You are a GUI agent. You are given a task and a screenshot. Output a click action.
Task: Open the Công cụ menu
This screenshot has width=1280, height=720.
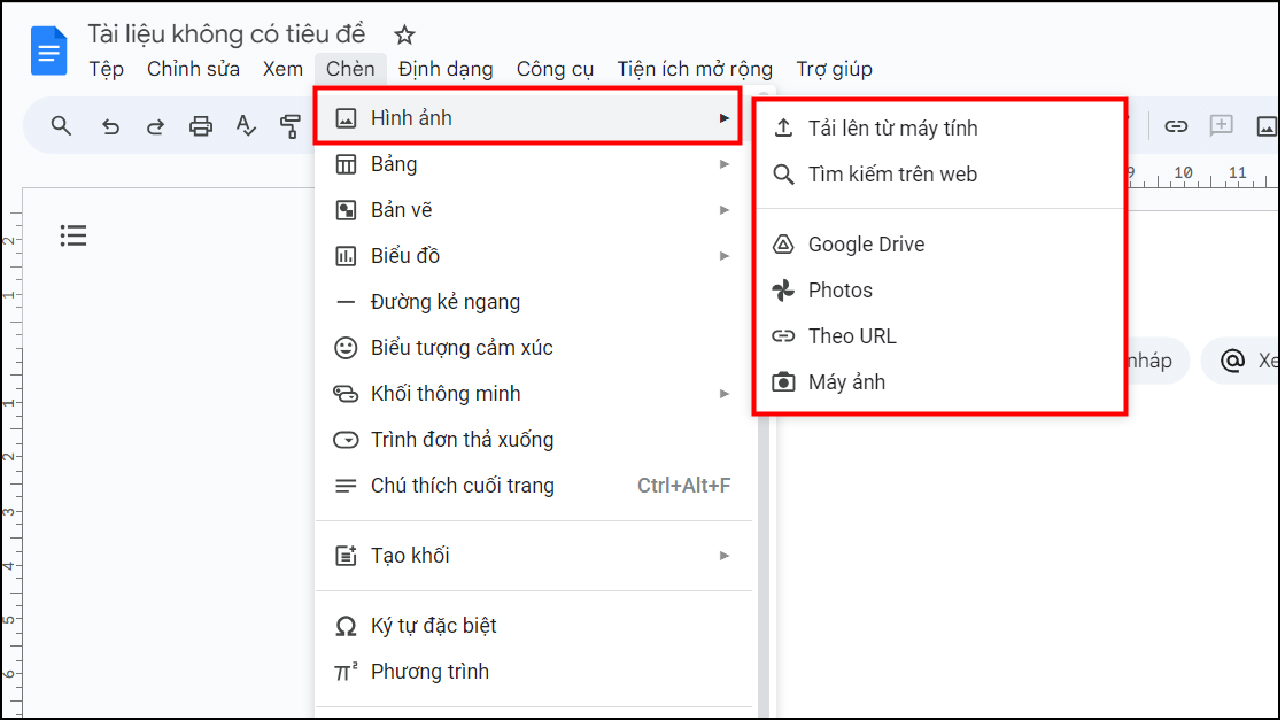555,69
